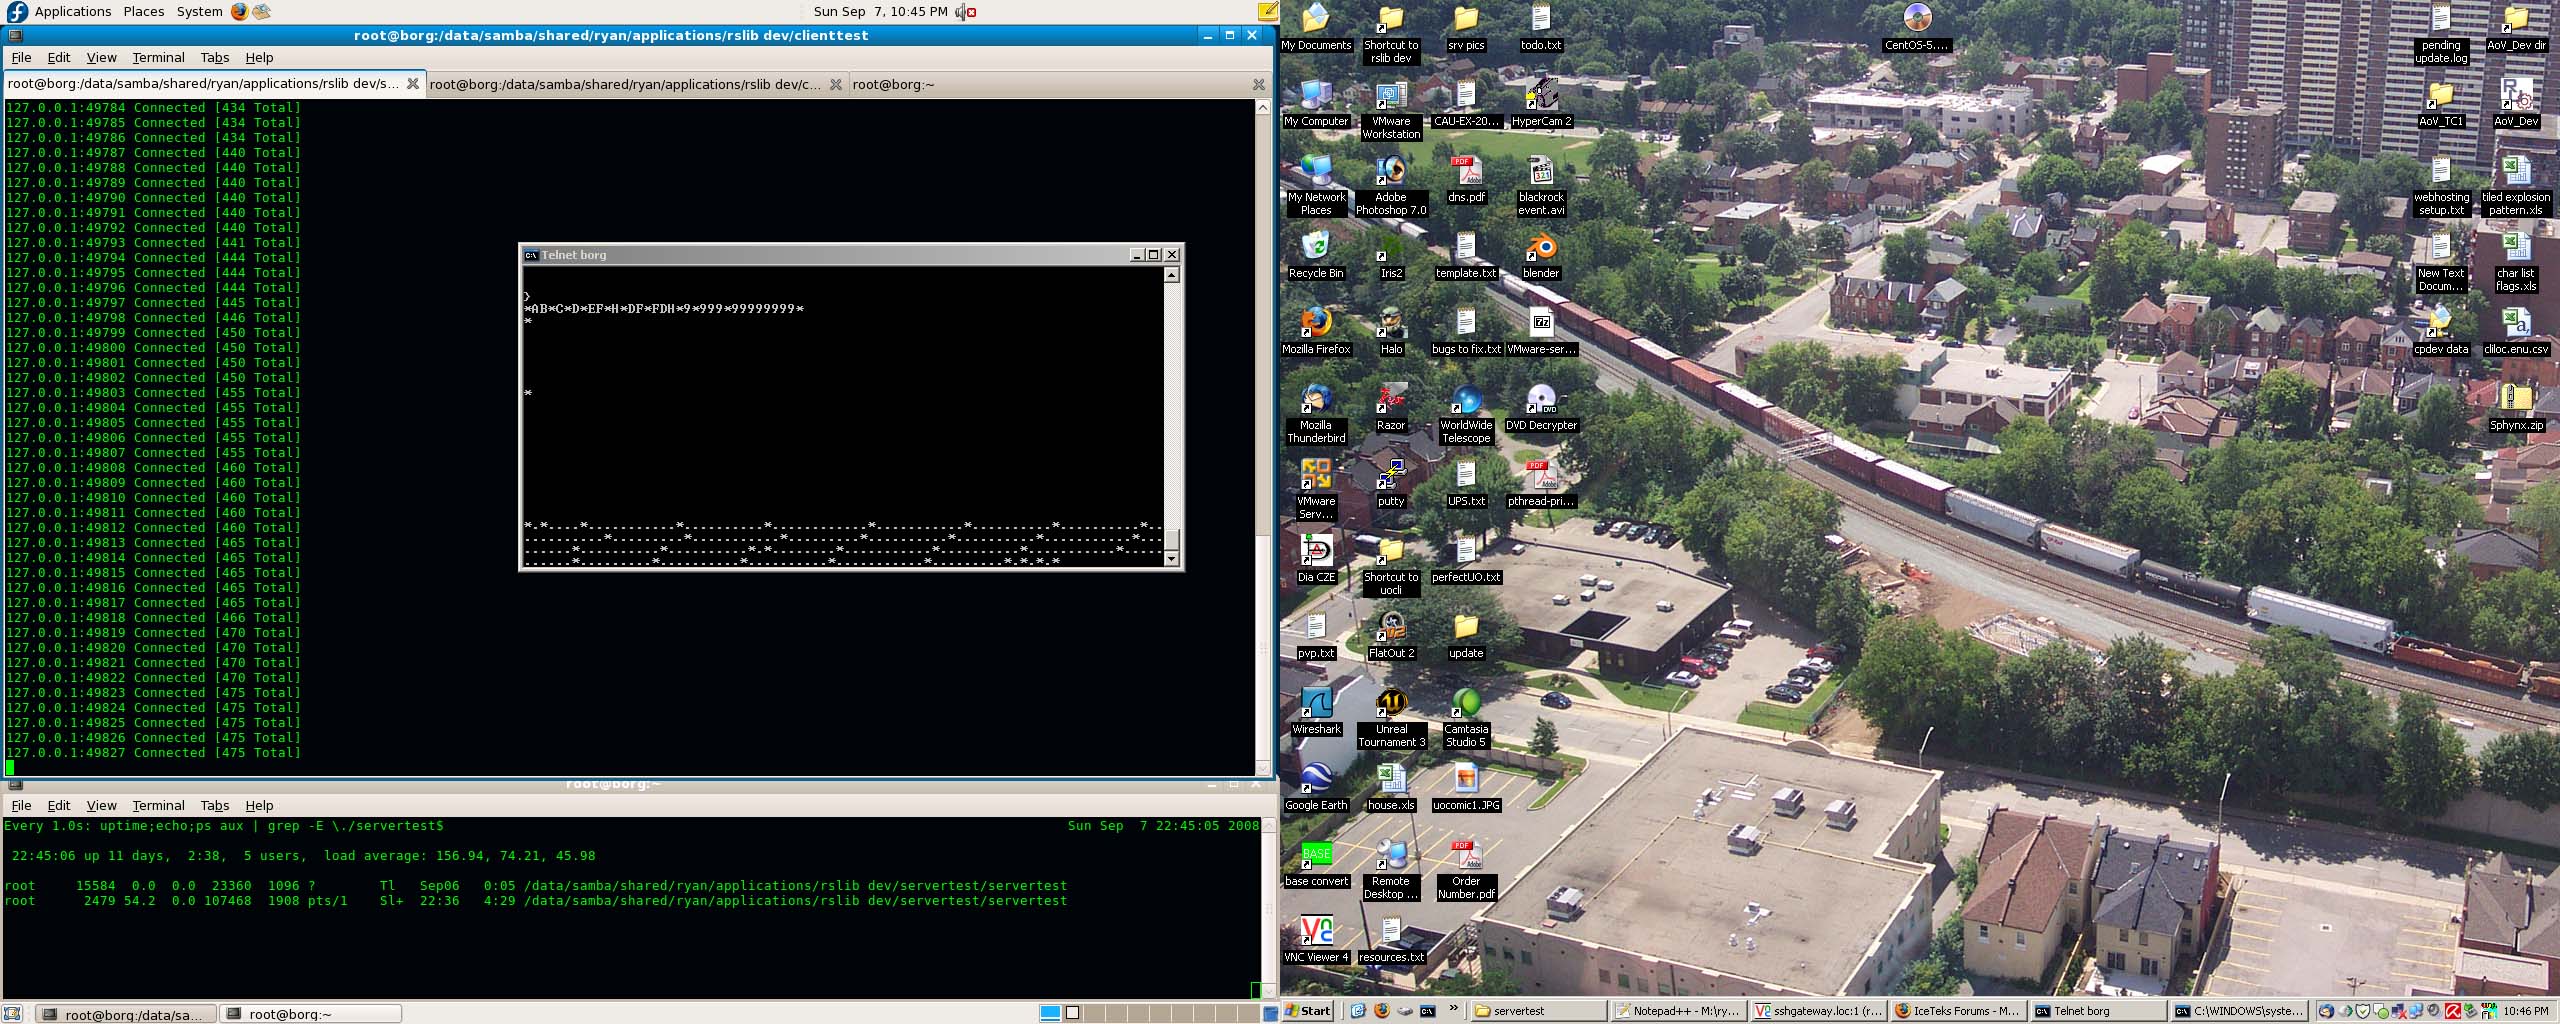
Task: Select the CentOS-5 disc image desktop icon
Action: 1917,27
